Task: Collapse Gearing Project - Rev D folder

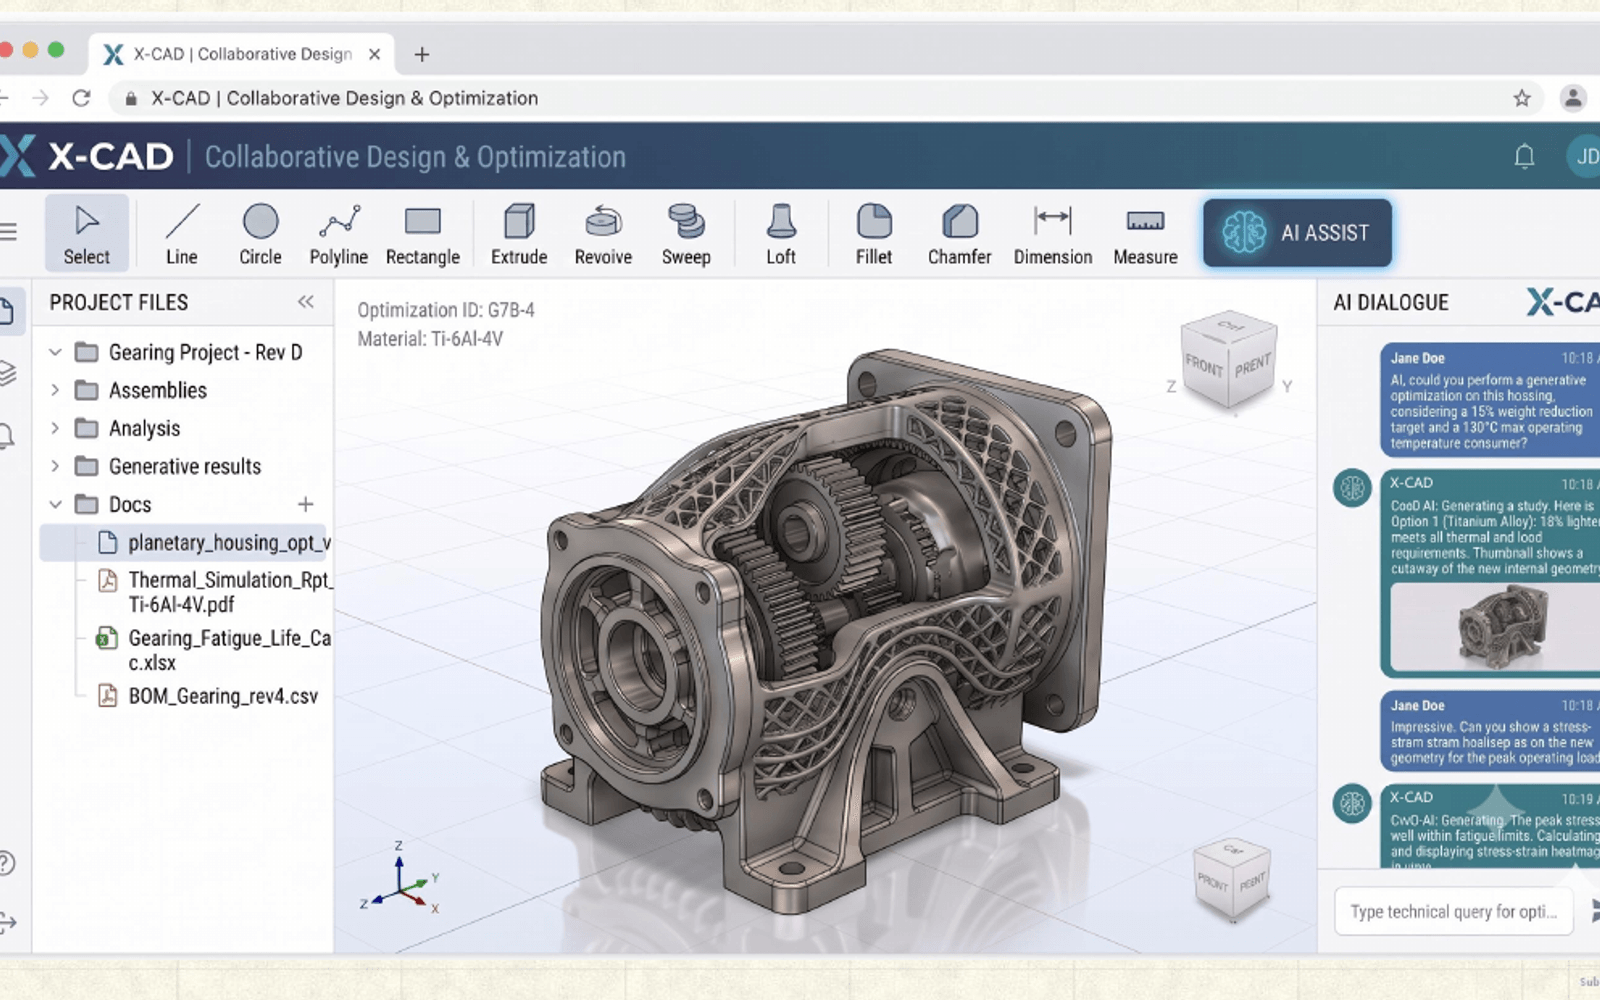Action: pyautogui.click(x=55, y=352)
